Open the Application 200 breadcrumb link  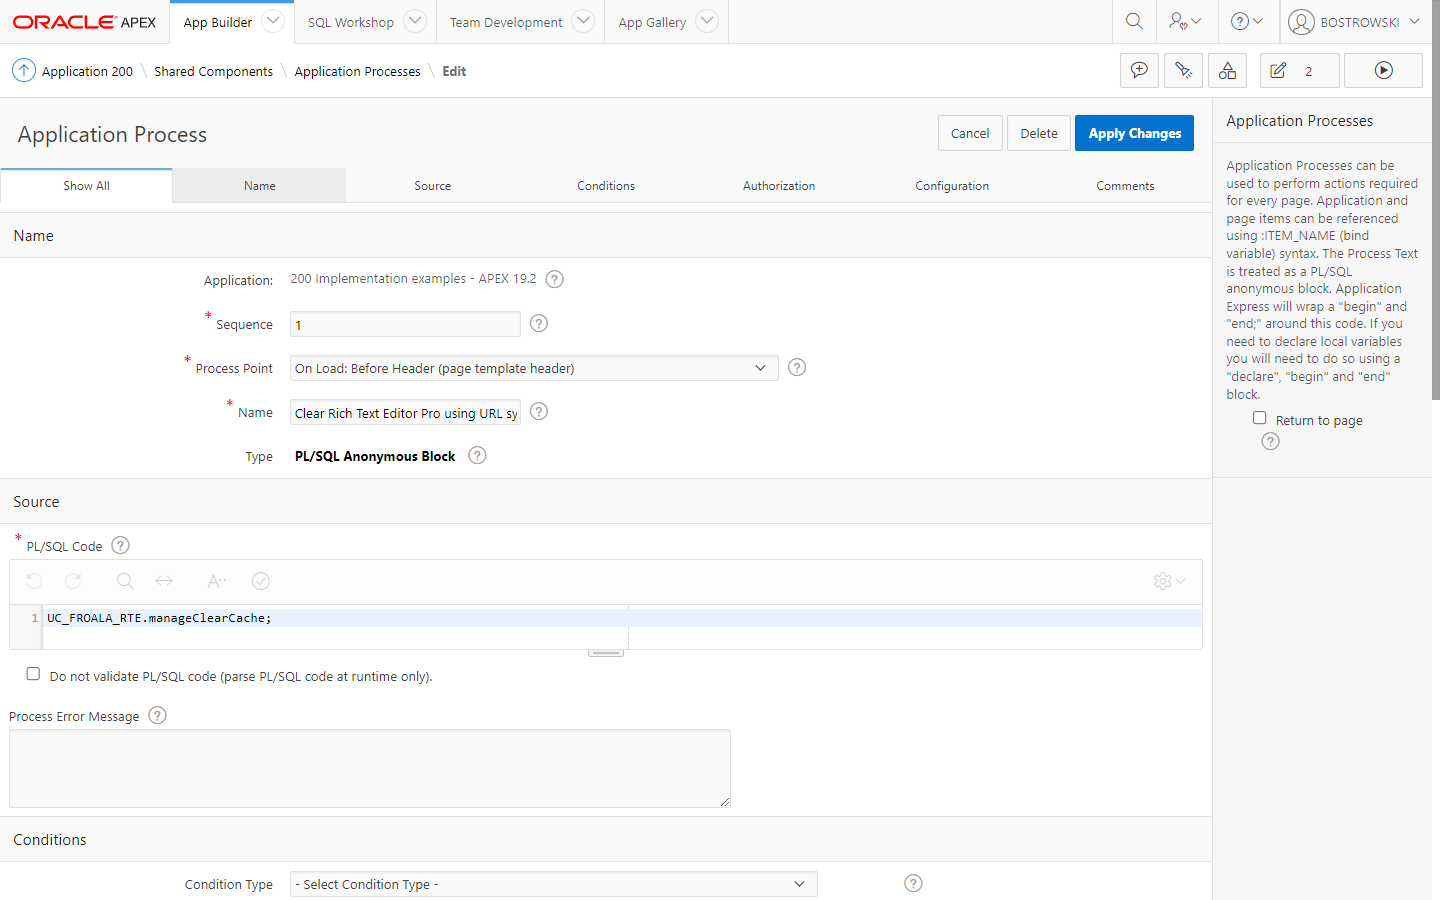tap(87, 71)
